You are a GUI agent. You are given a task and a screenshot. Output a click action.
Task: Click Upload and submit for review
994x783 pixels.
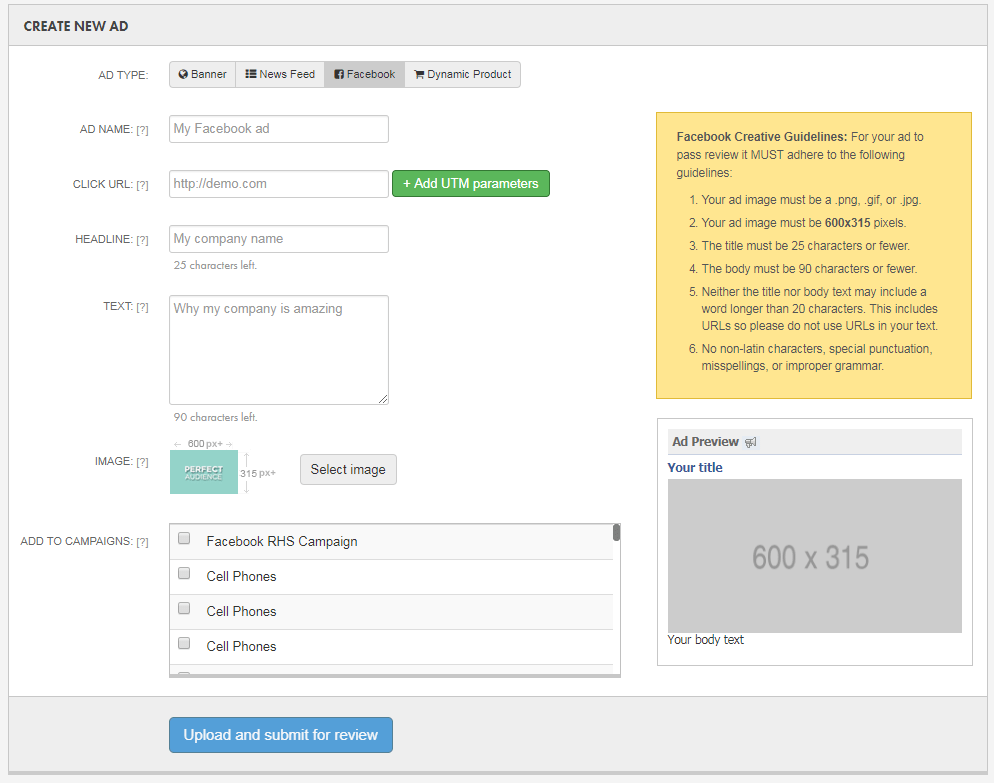click(280, 735)
